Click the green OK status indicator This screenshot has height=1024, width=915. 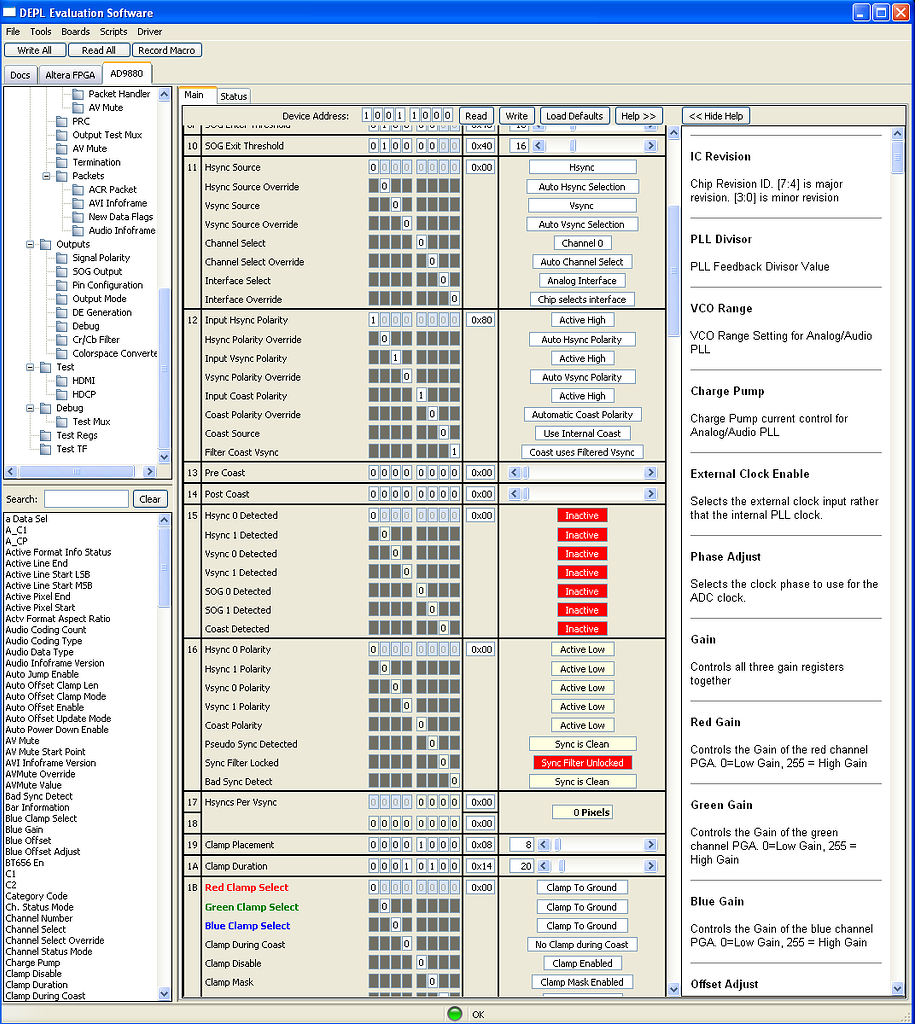tap(455, 1013)
